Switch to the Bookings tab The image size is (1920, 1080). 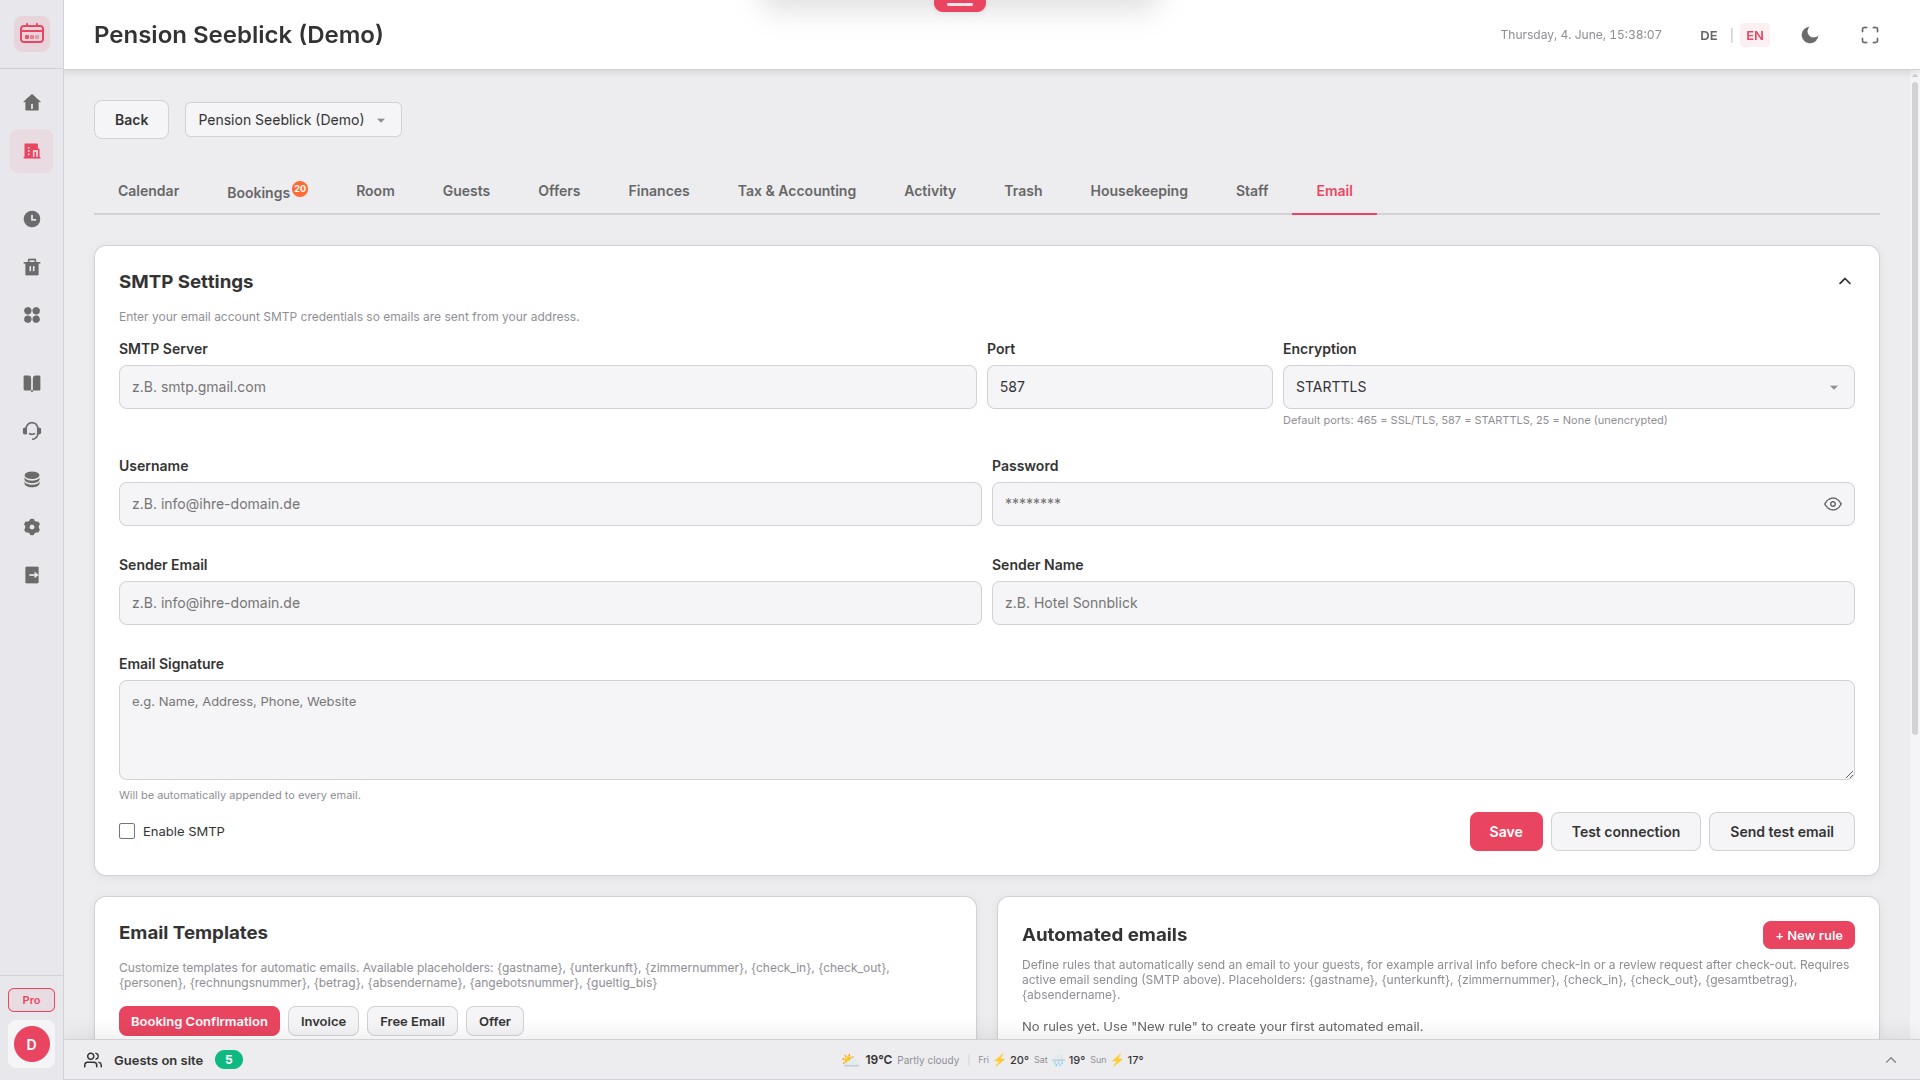pyautogui.click(x=267, y=191)
